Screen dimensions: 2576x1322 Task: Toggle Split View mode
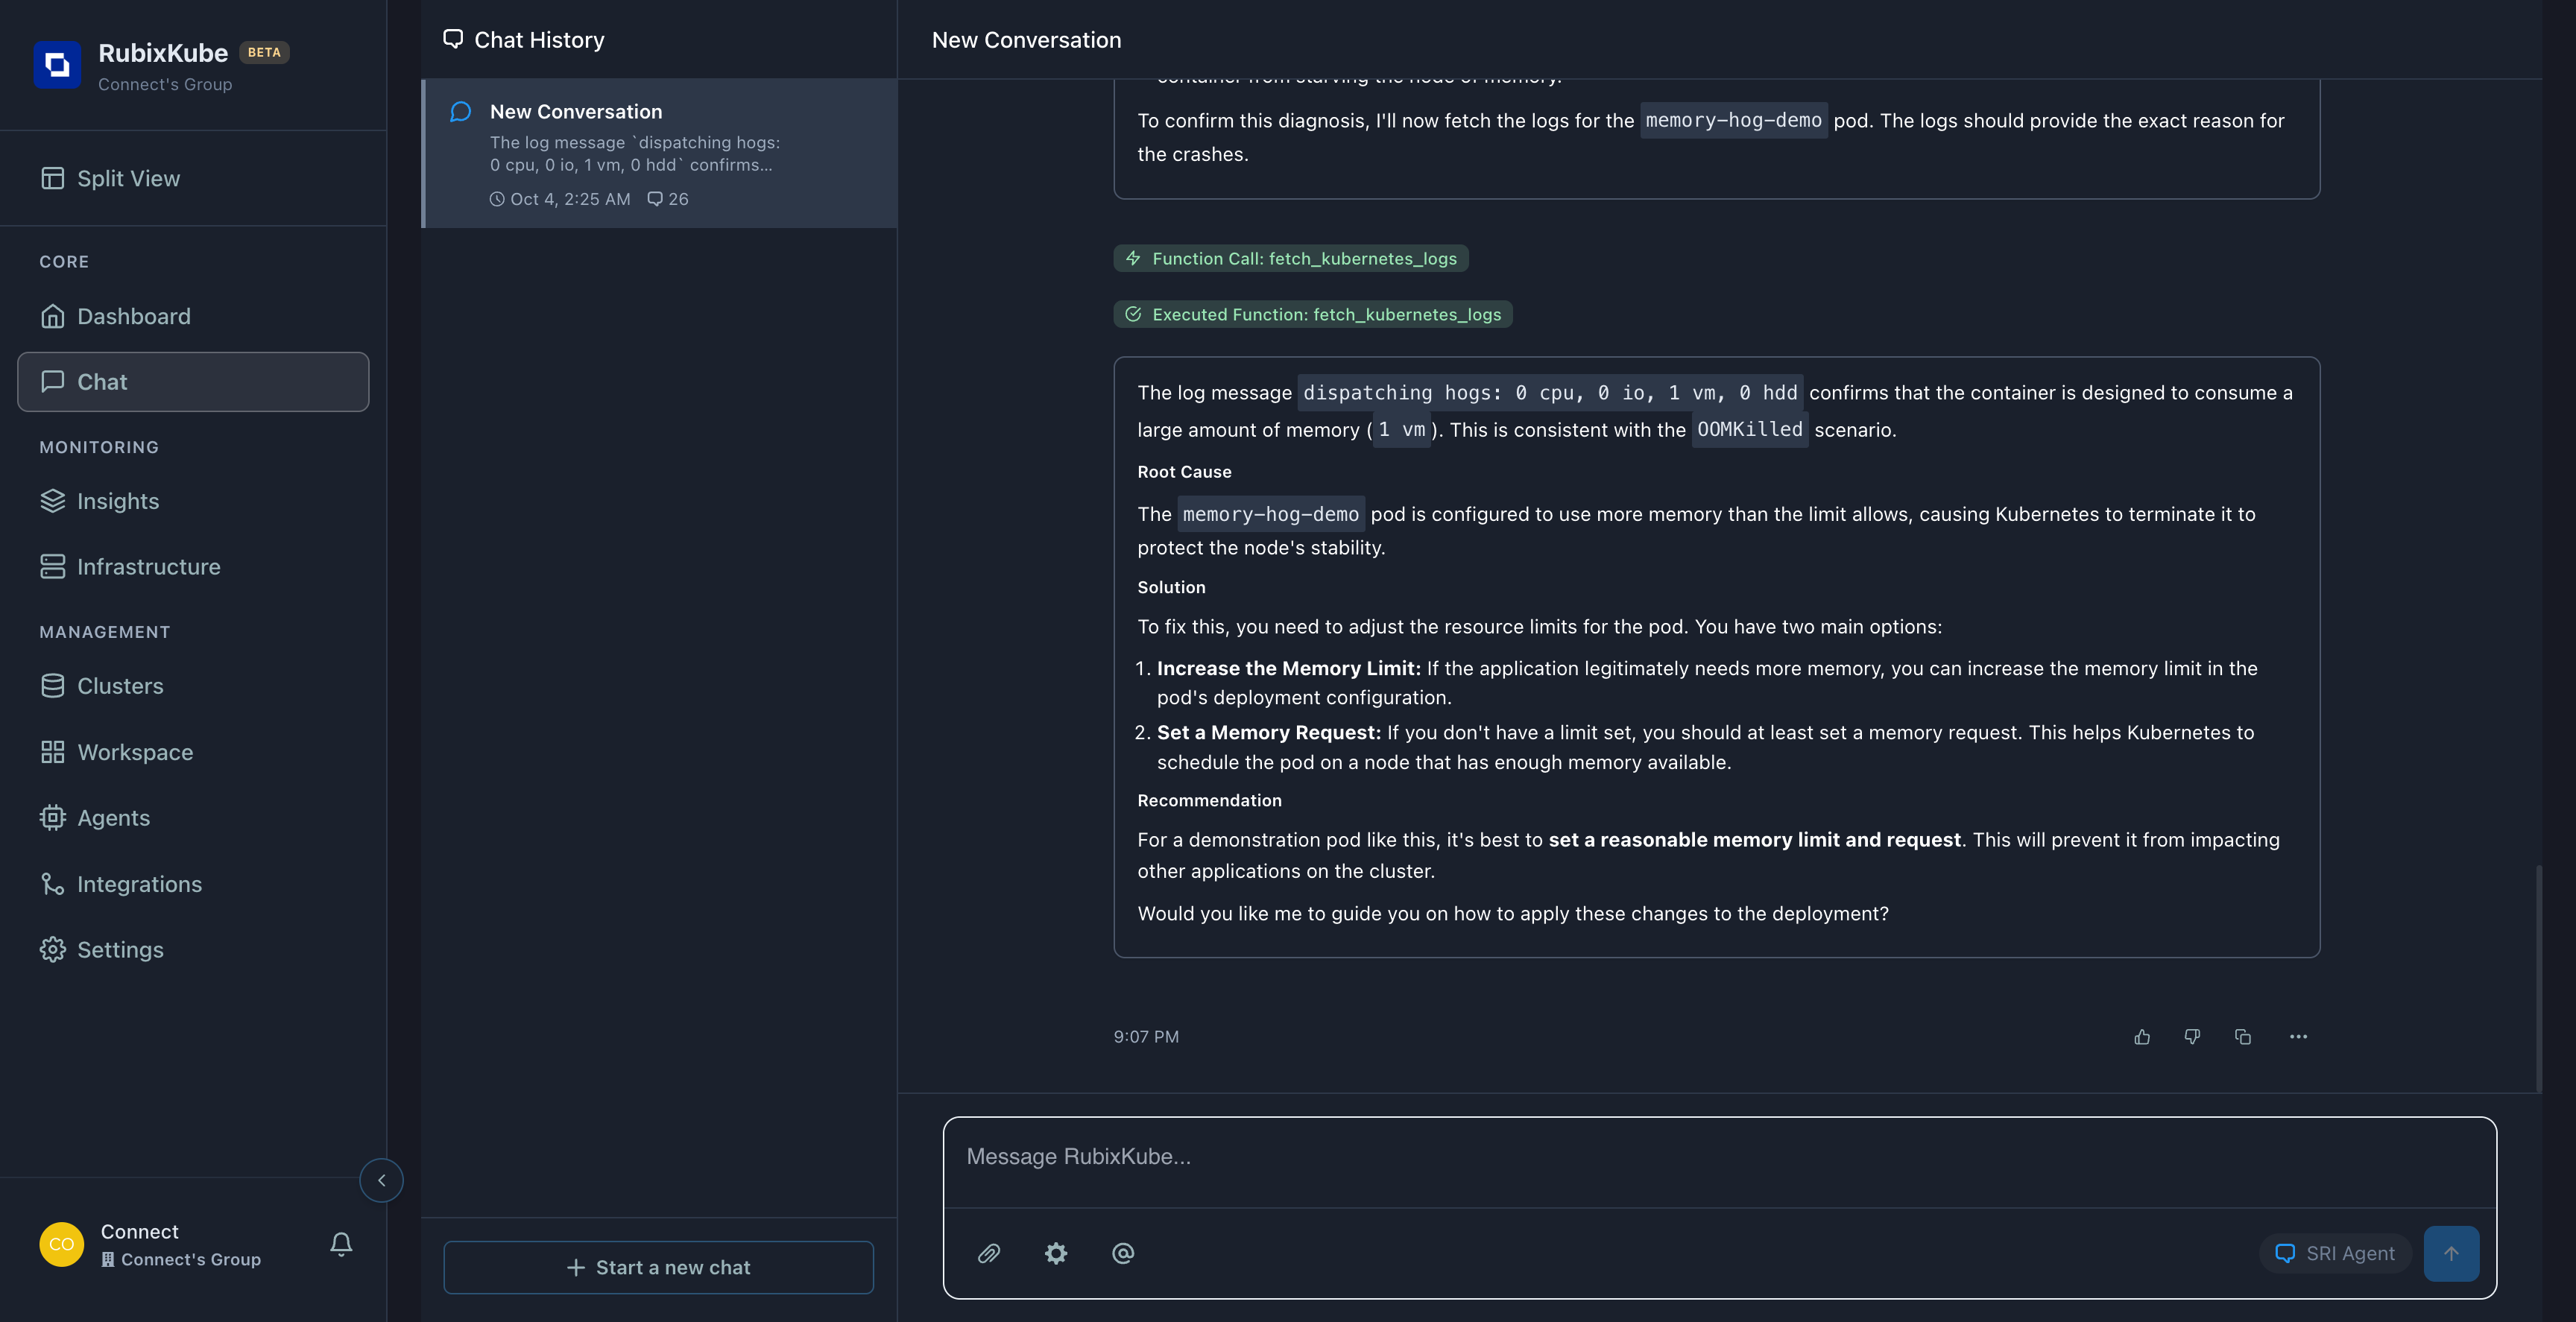point(128,179)
